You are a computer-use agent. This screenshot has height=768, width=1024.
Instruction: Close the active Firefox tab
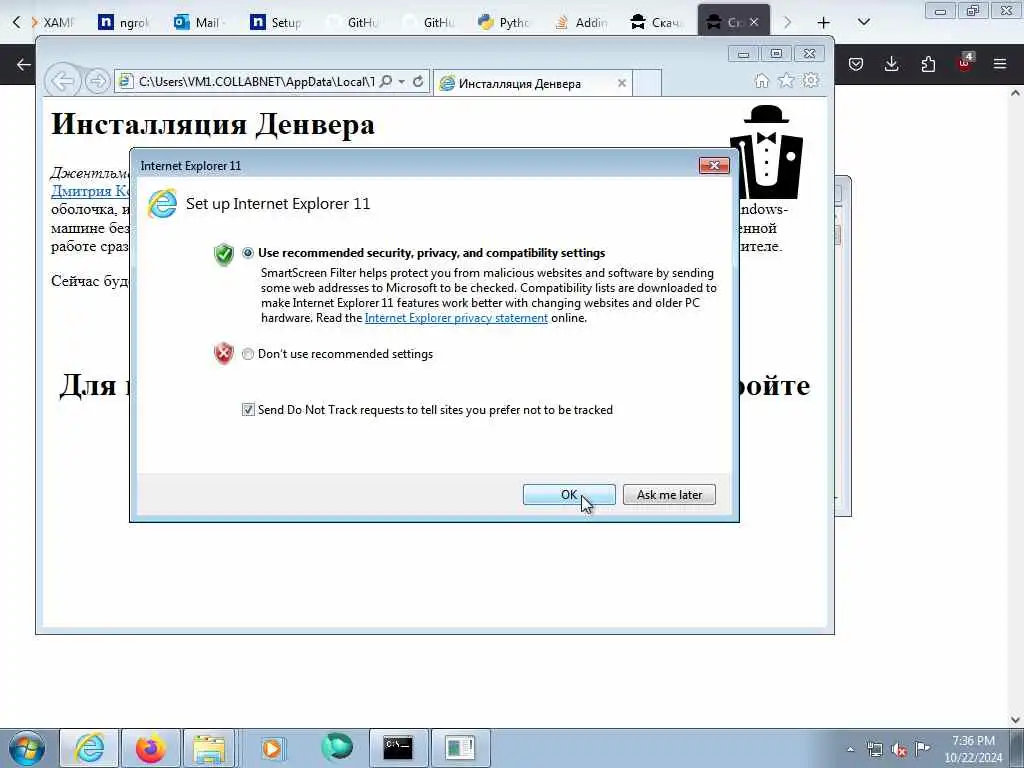pos(754,22)
